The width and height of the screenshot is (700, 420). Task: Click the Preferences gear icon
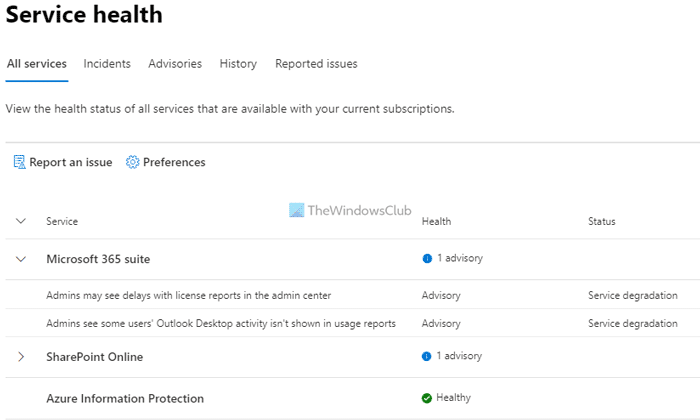coord(132,162)
